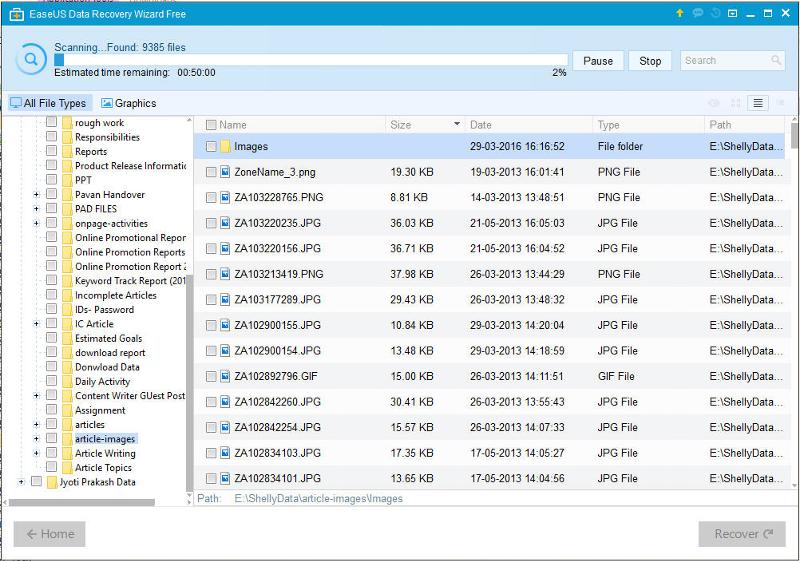Open the feedback chat bubble icon
This screenshot has height=561, width=800.
click(x=697, y=13)
